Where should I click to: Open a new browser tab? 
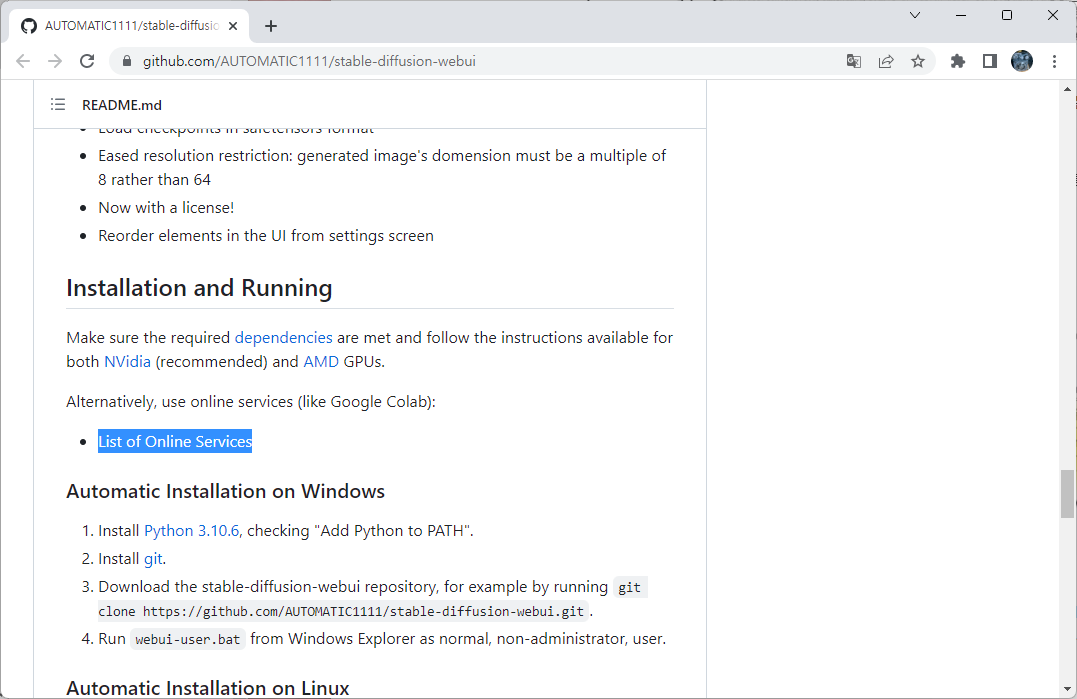tap(271, 26)
